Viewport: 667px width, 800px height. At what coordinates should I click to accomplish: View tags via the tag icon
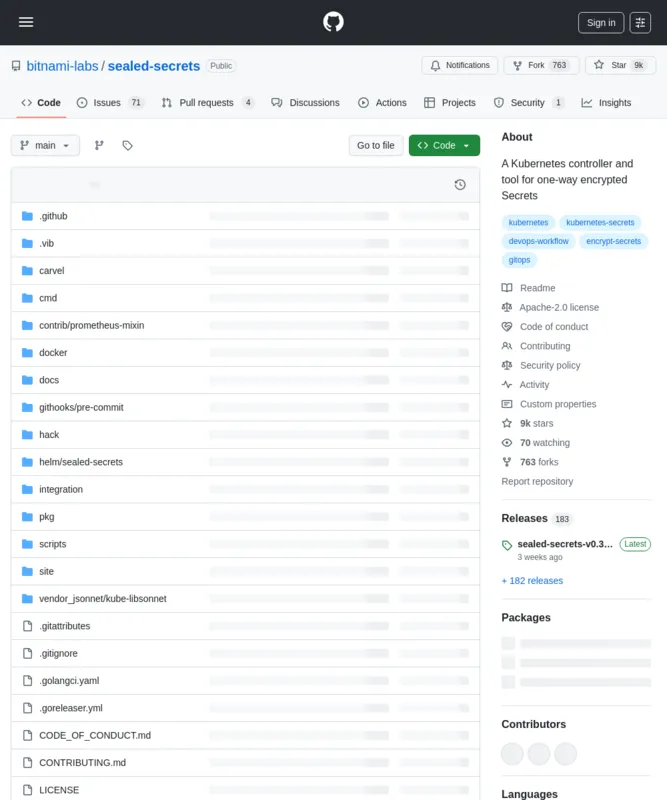click(x=127, y=145)
